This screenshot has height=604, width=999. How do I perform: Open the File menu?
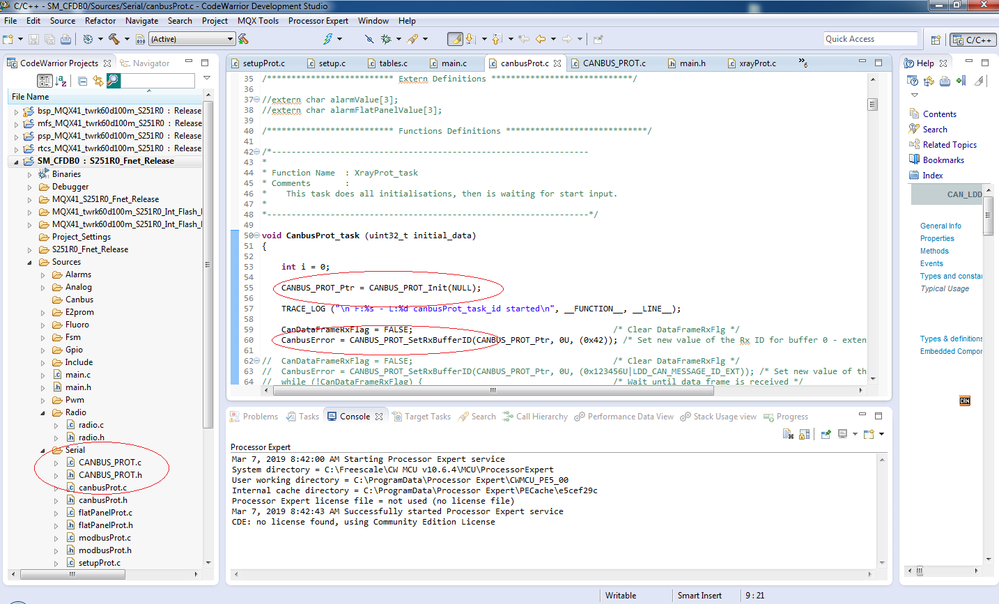pos(11,20)
